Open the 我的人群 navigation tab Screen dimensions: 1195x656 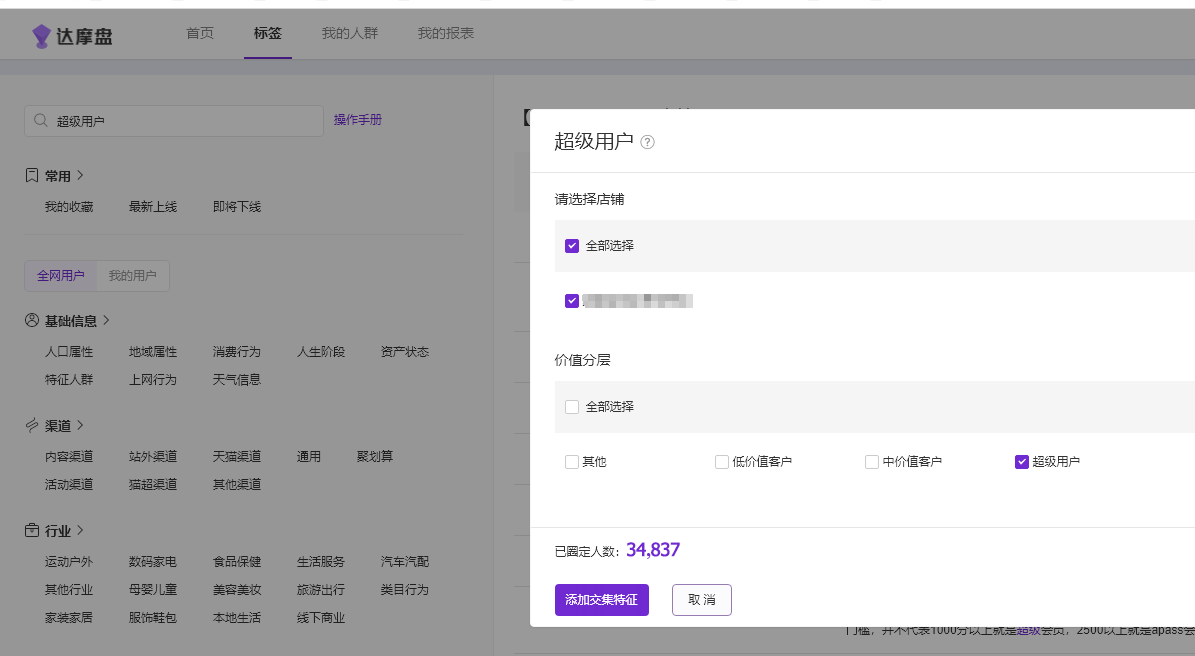[x=350, y=33]
